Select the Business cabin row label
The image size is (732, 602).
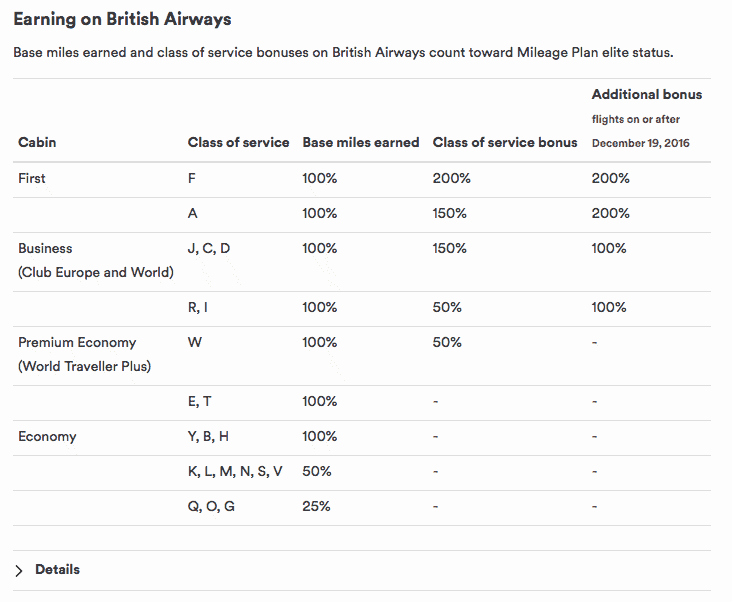46,248
